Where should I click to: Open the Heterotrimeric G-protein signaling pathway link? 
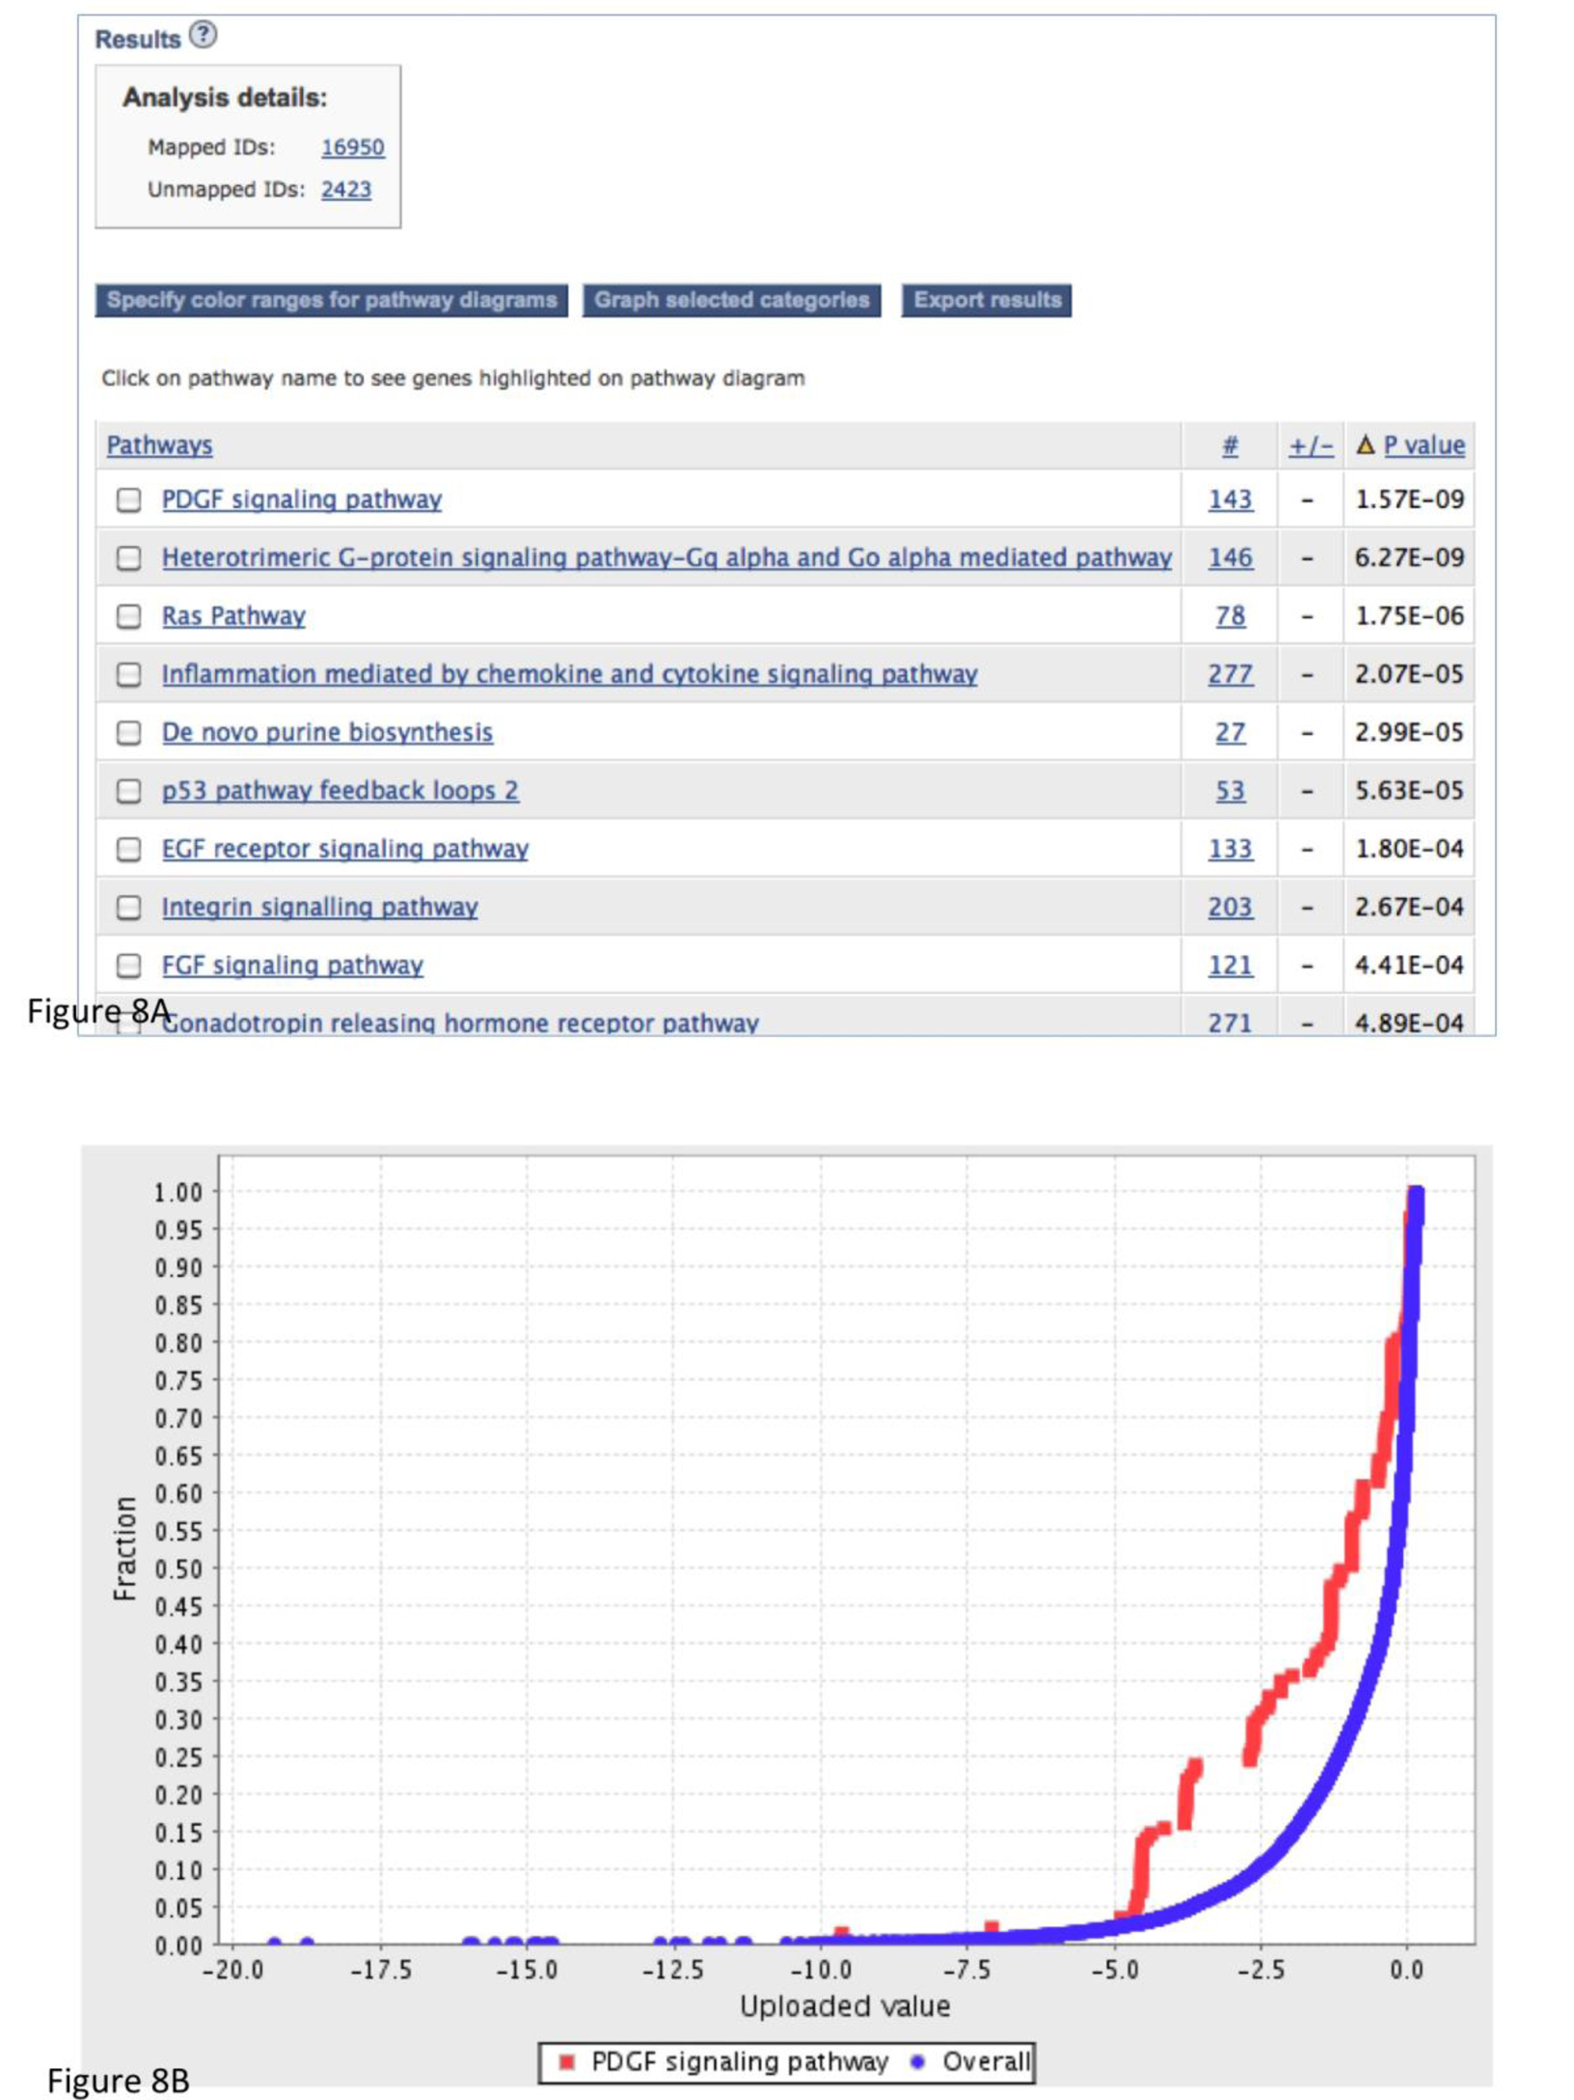coord(667,557)
